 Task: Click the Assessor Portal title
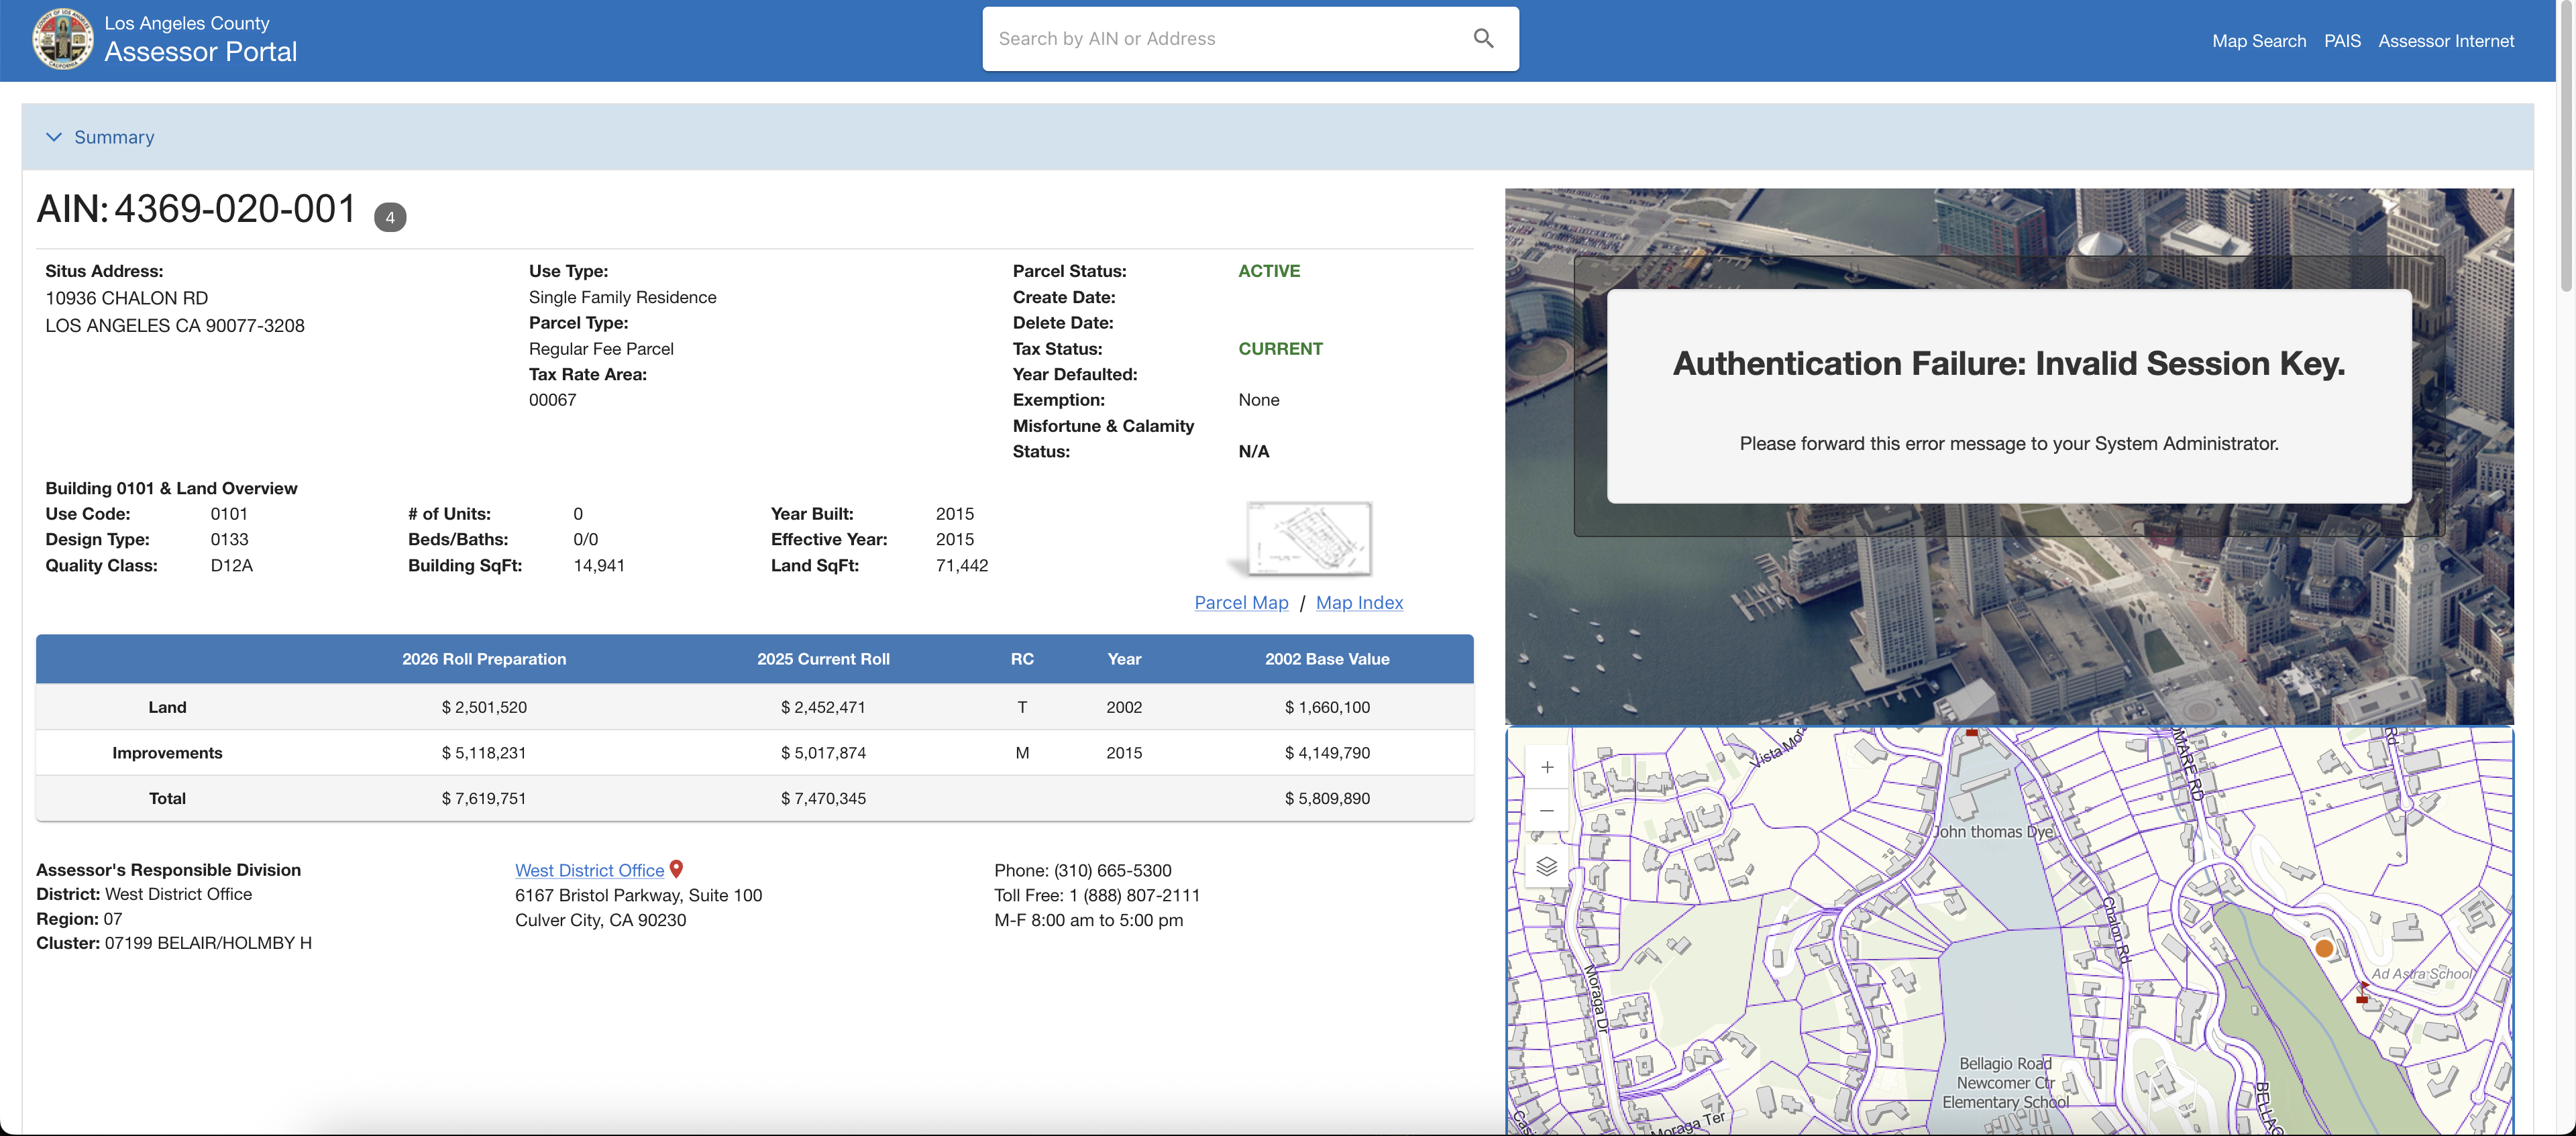pos(200,52)
